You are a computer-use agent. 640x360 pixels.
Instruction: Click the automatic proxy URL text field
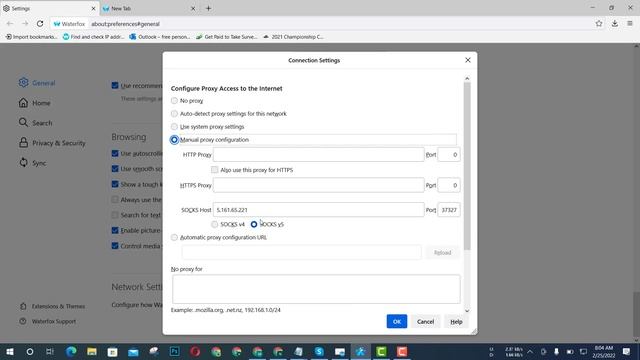tap(301, 252)
